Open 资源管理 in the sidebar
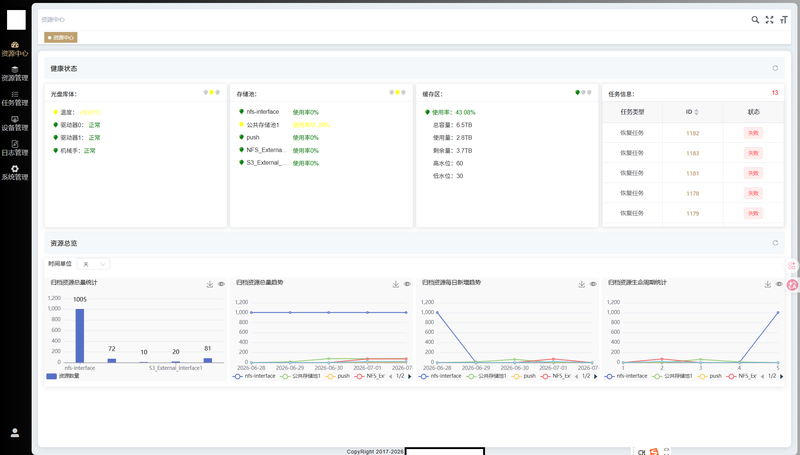The width and height of the screenshot is (800, 455). click(15, 74)
